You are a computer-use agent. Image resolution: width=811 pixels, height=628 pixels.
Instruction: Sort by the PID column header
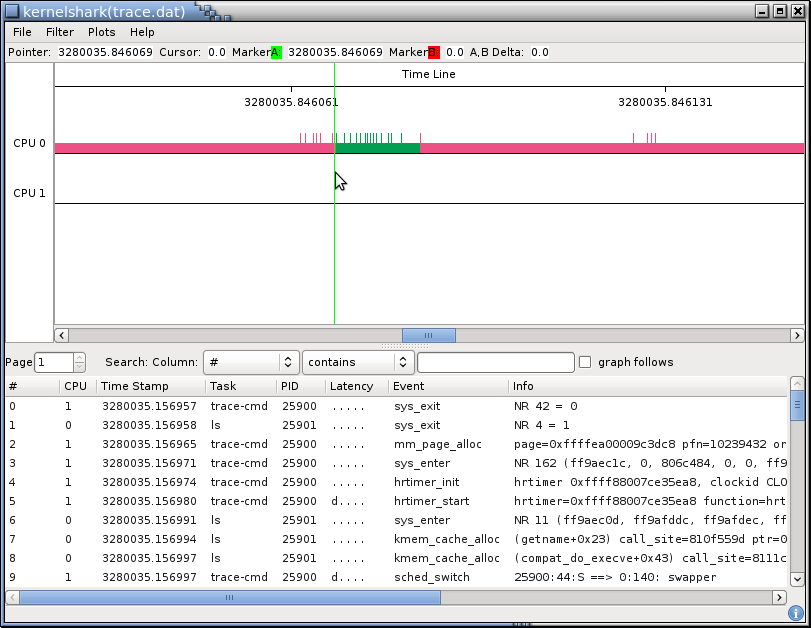pyautogui.click(x=301, y=386)
